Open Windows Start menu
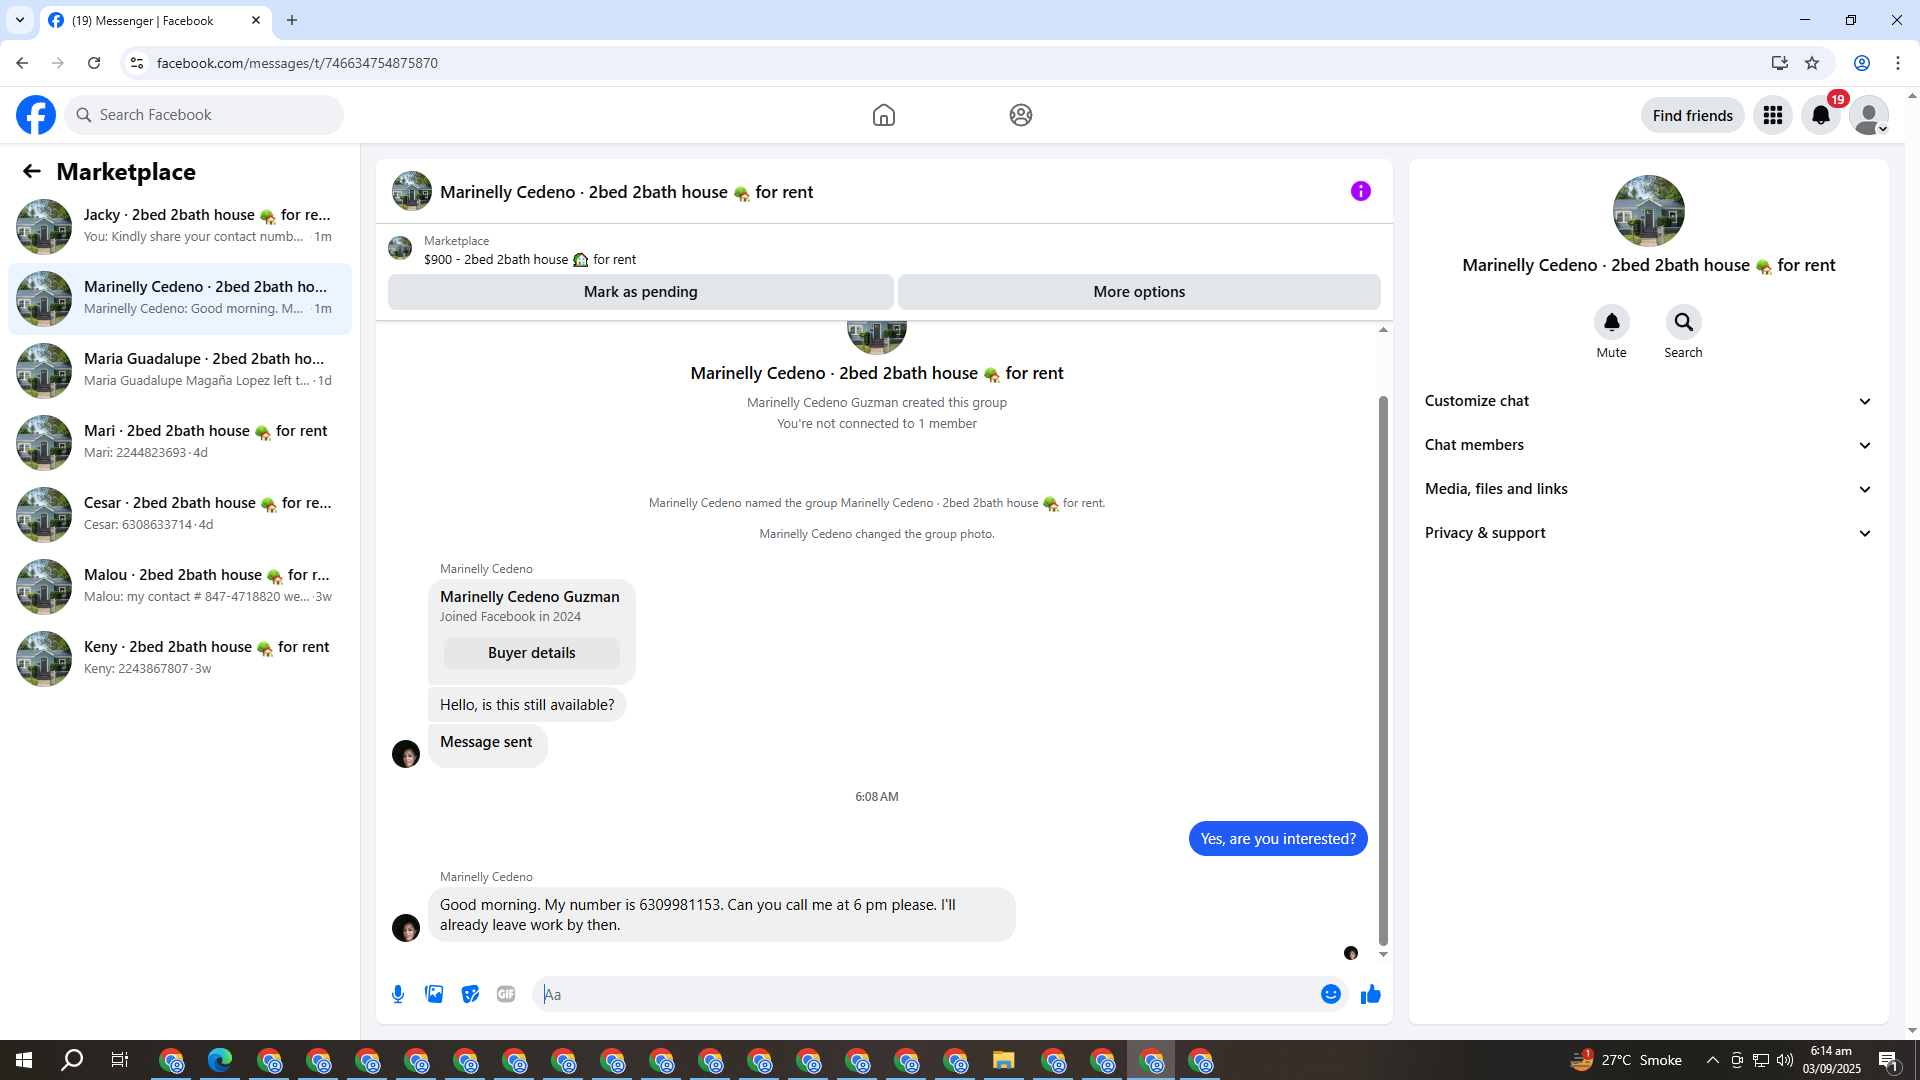The height and width of the screenshot is (1080, 1920). [24, 1060]
